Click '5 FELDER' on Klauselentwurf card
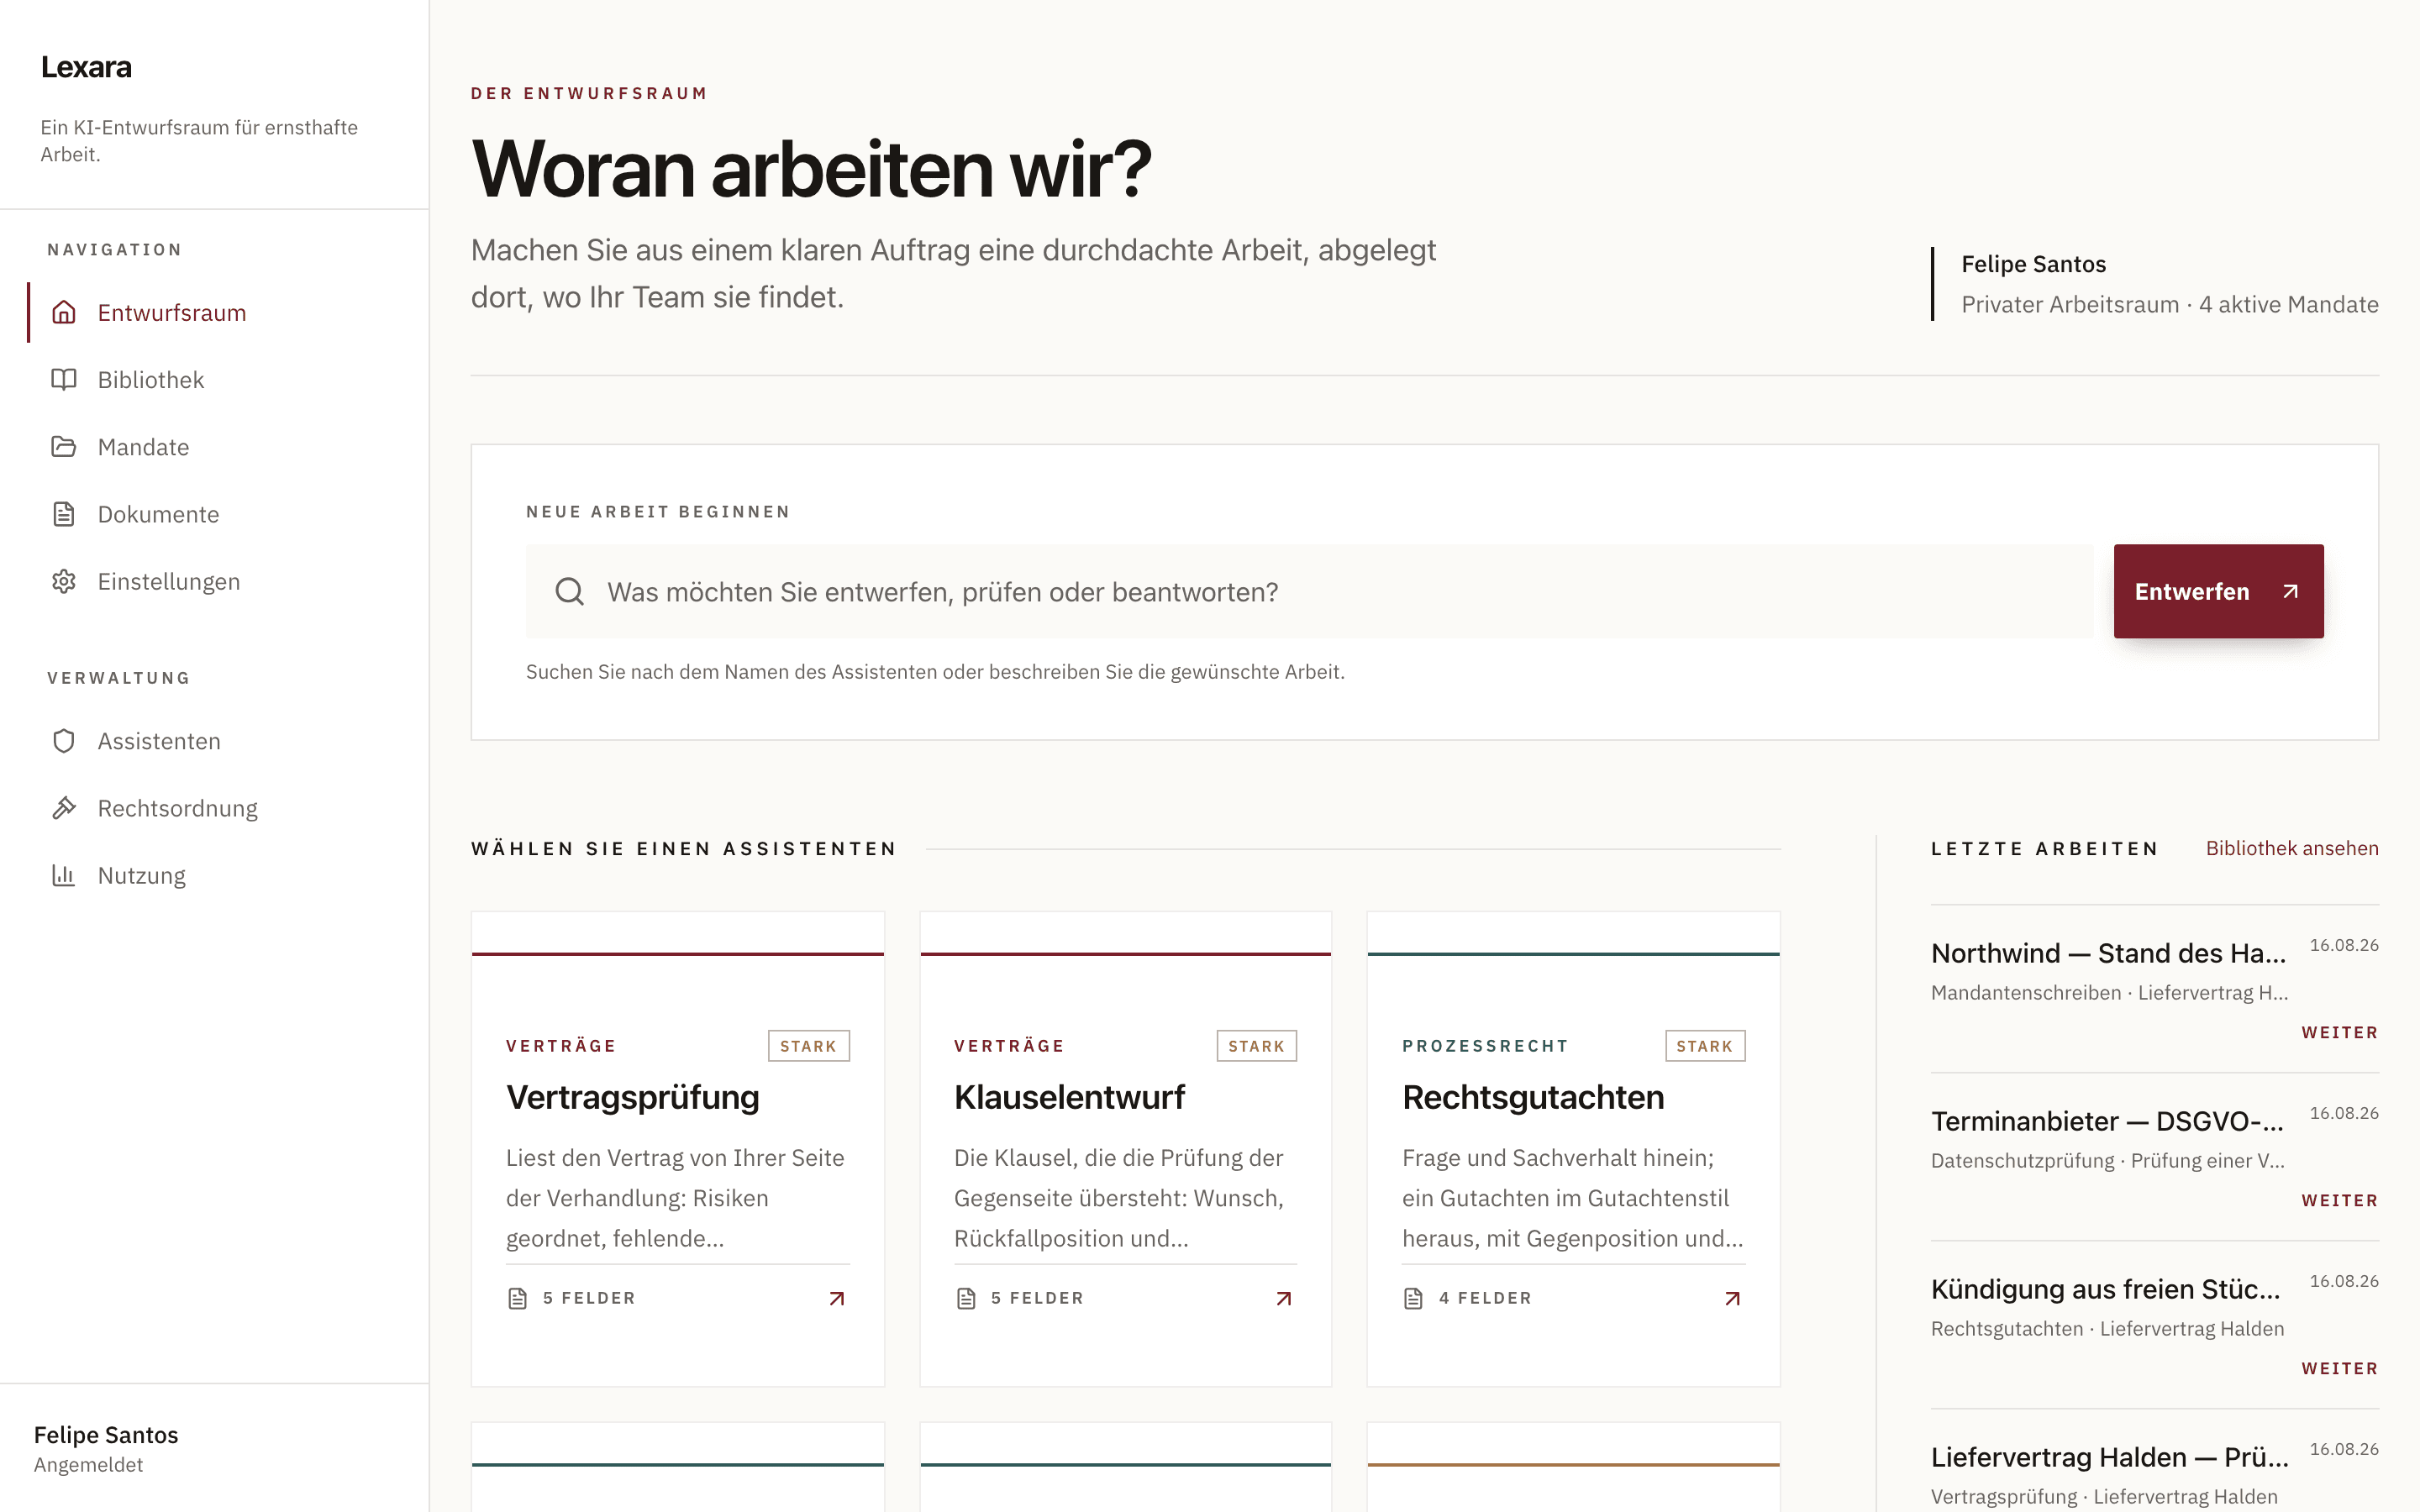The image size is (2420, 1512). pos(1037,1298)
